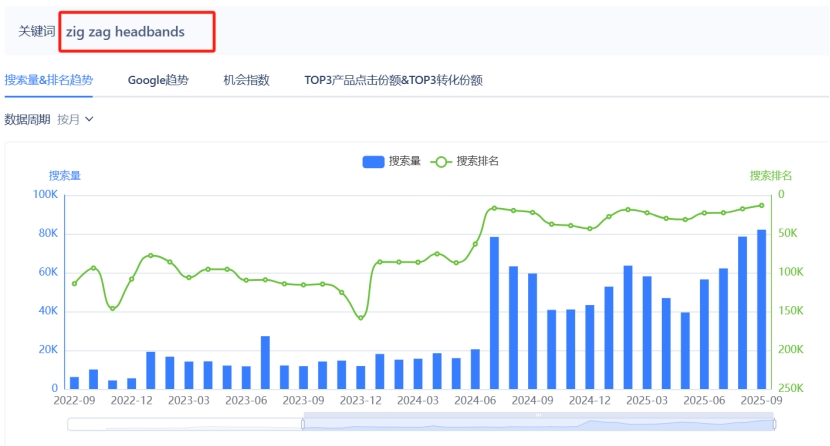Click the keyword field containing zig zag headbands

coord(137,32)
